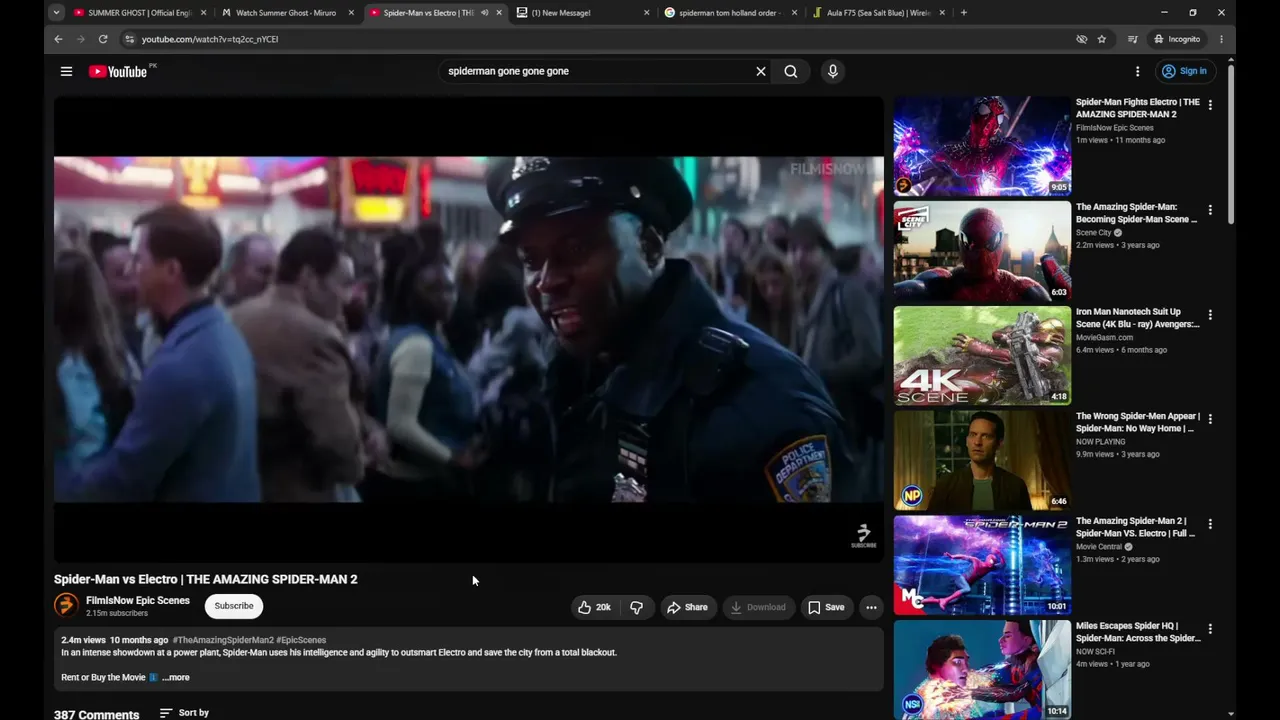Open the #EpicScenes hashtag link
The height and width of the screenshot is (720, 1280).
point(301,640)
